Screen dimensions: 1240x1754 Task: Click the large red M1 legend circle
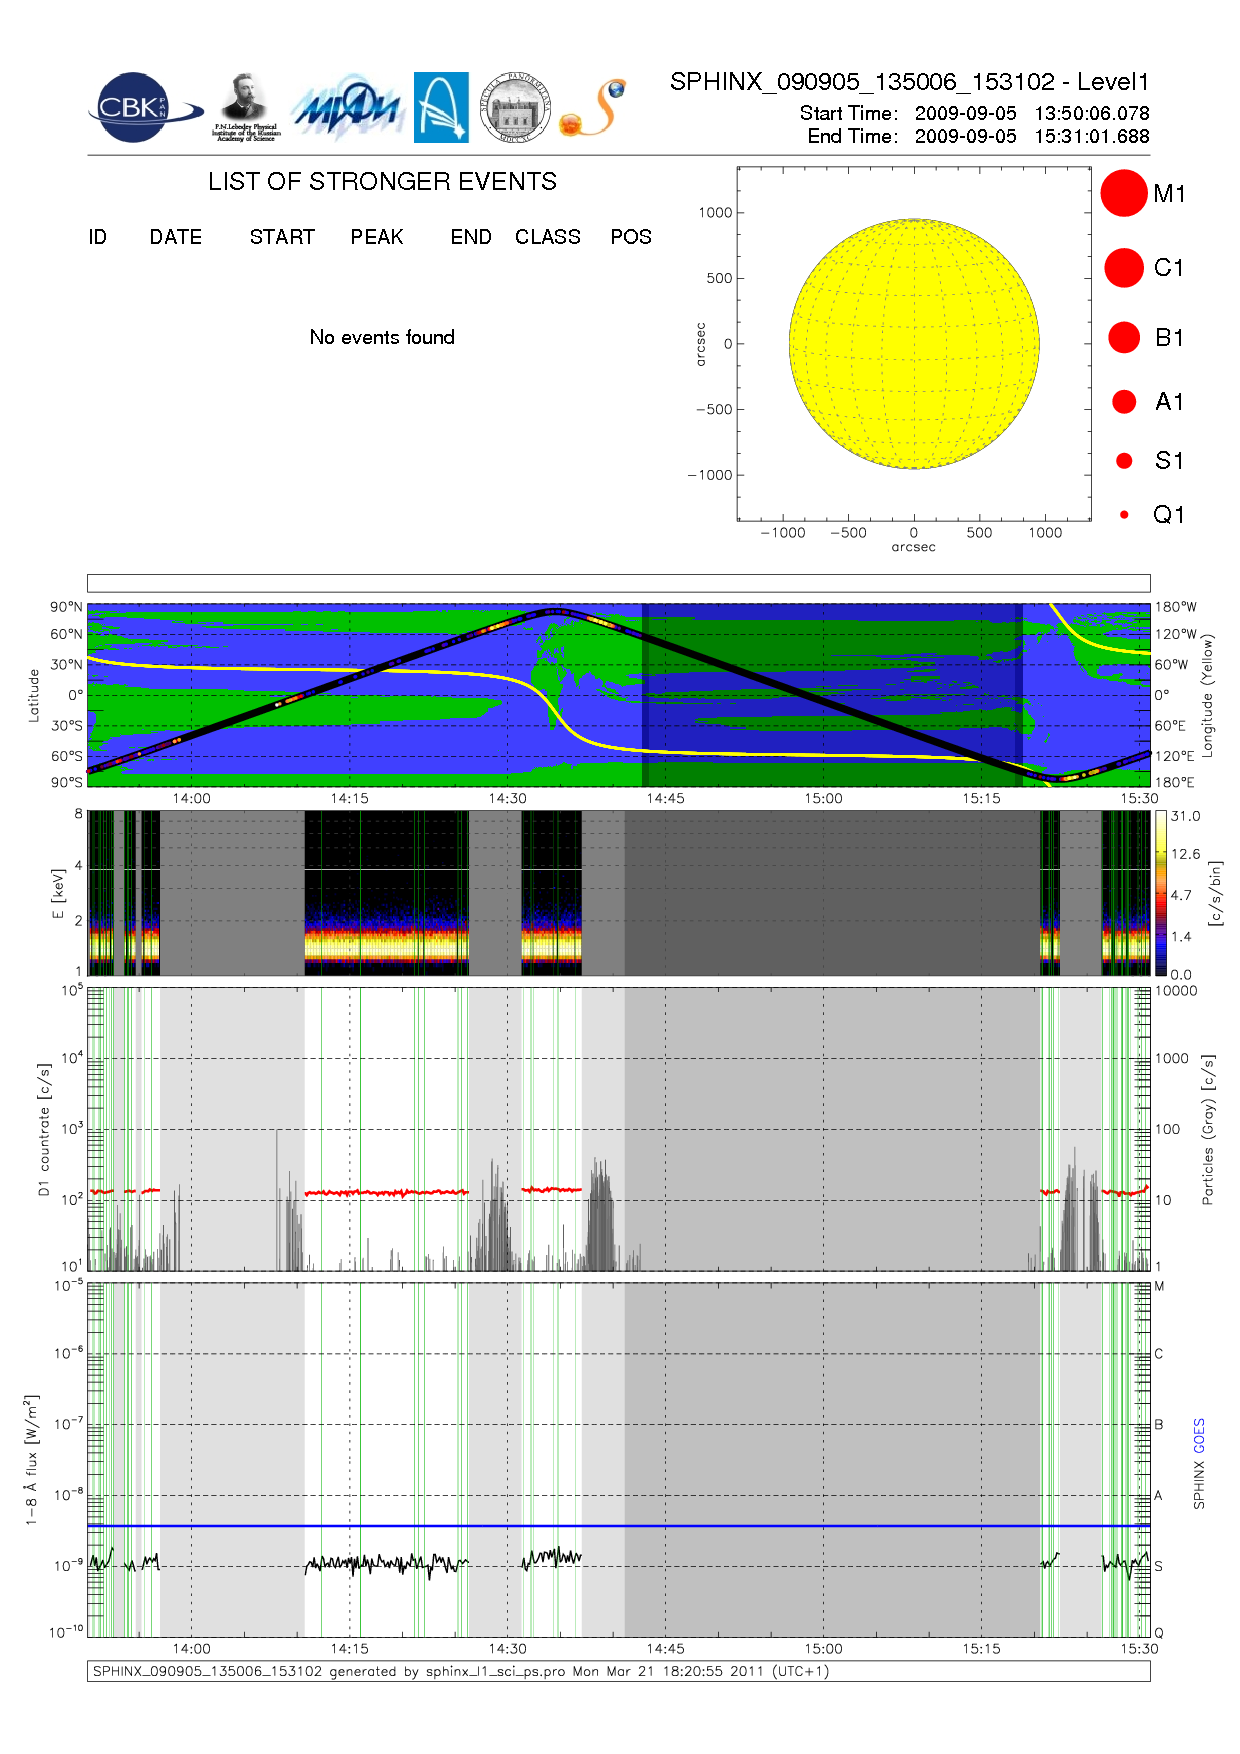pyautogui.click(x=1123, y=193)
